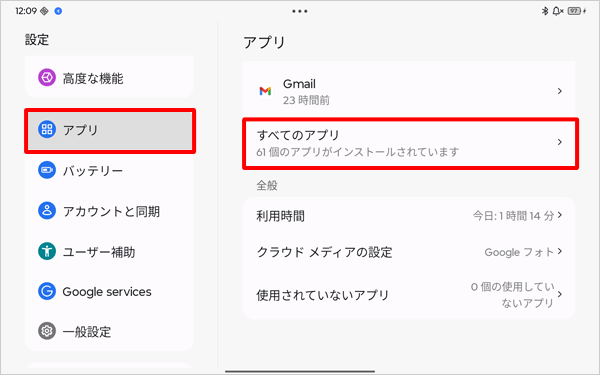The image size is (600, 375).
Task: Click the アプリ grid icon in sidebar
Action: (47, 130)
